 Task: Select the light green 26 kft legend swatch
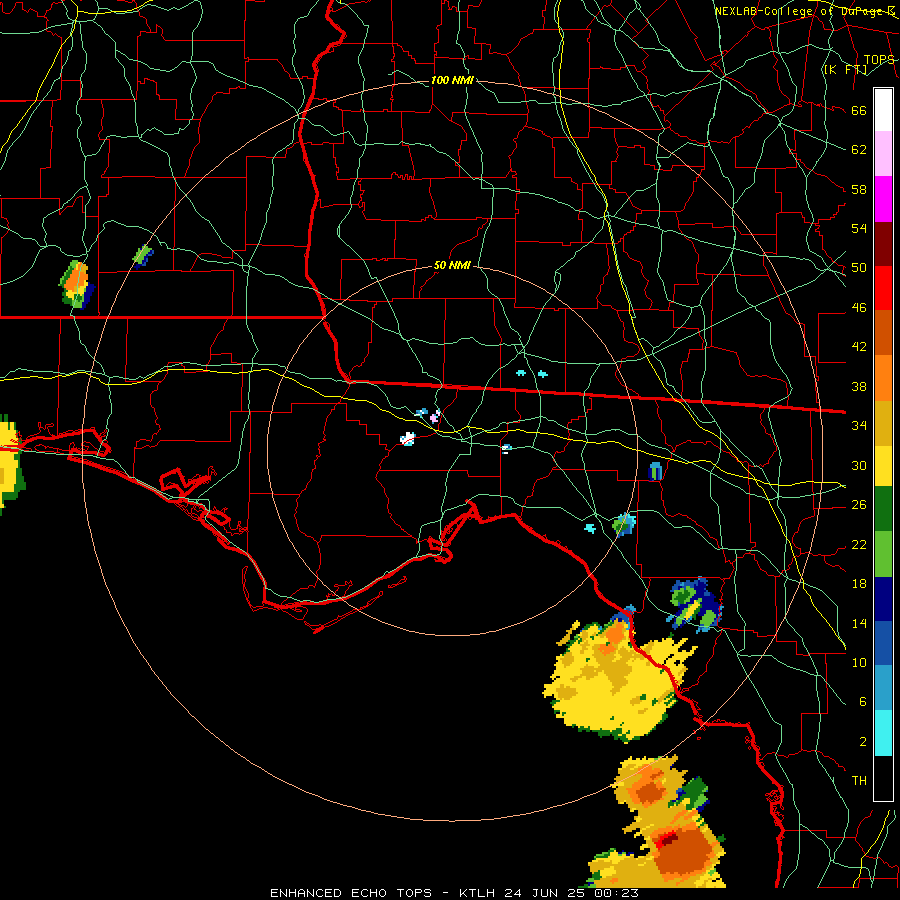(883, 553)
